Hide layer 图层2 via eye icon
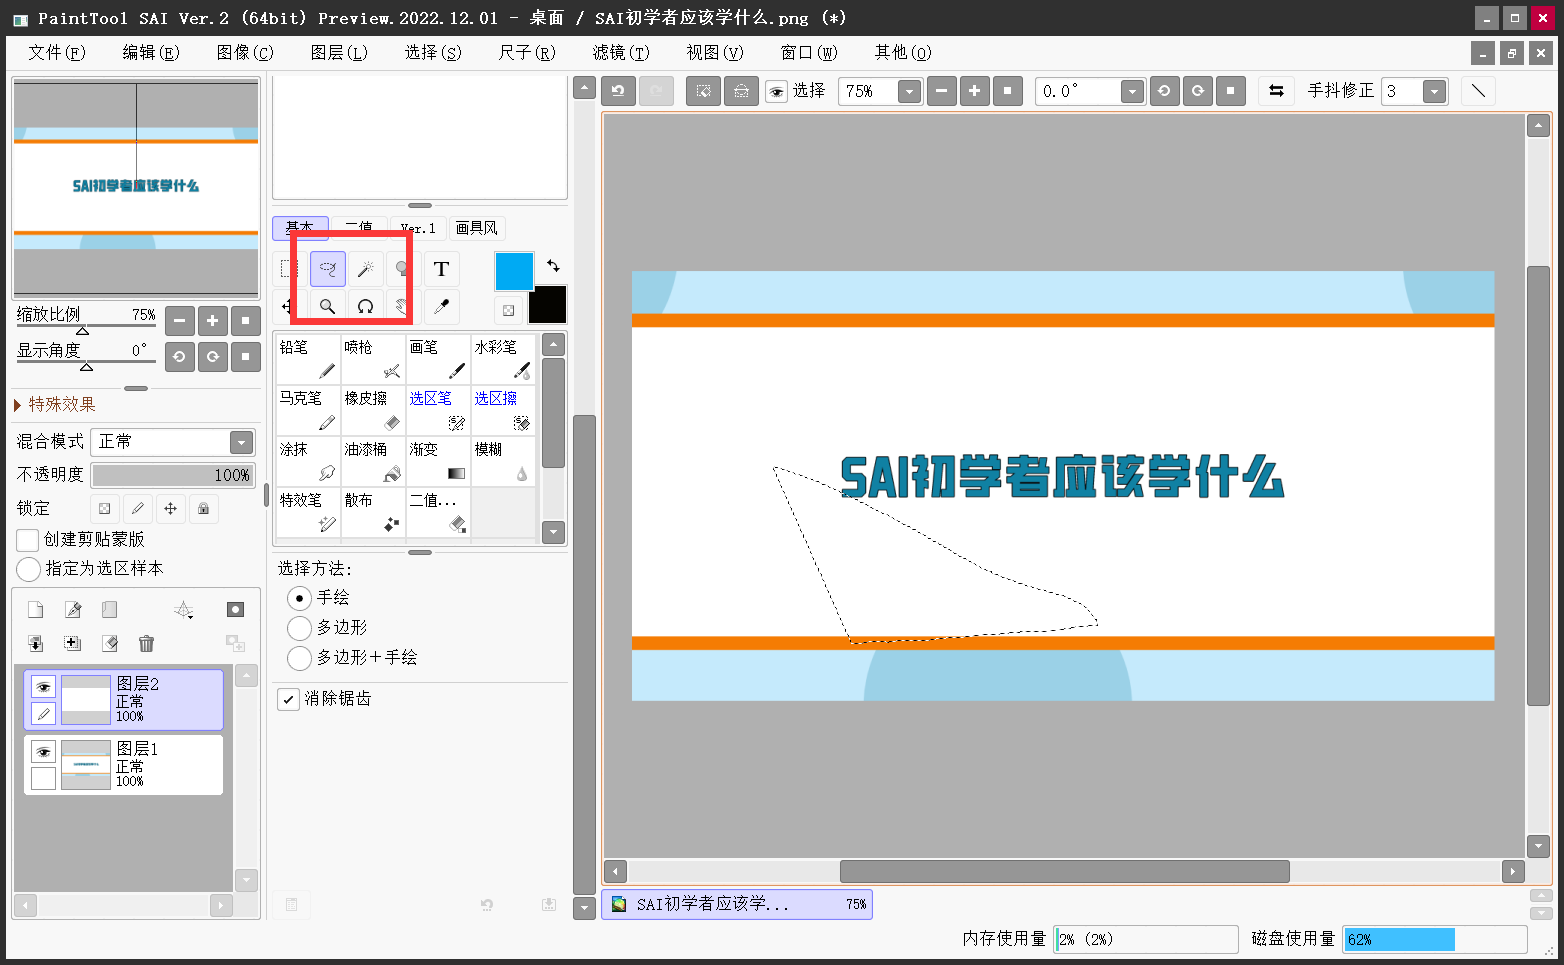This screenshot has height=965, width=1564. 43,687
